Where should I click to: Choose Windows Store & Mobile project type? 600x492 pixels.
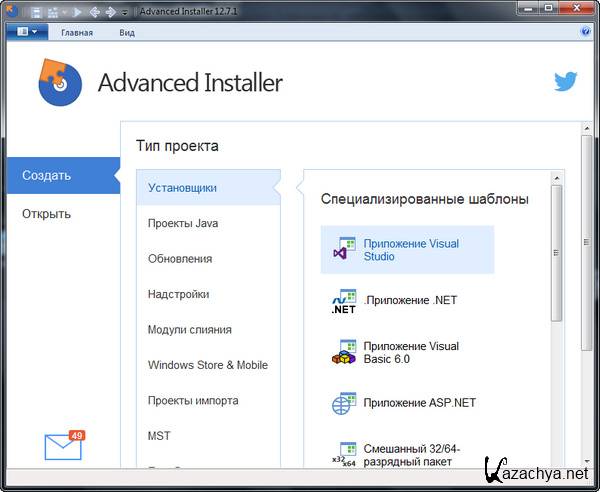(208, 365)
